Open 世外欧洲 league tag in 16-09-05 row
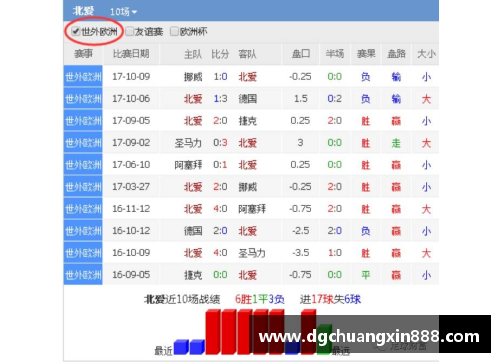The image size is (500, 362). 83,275
